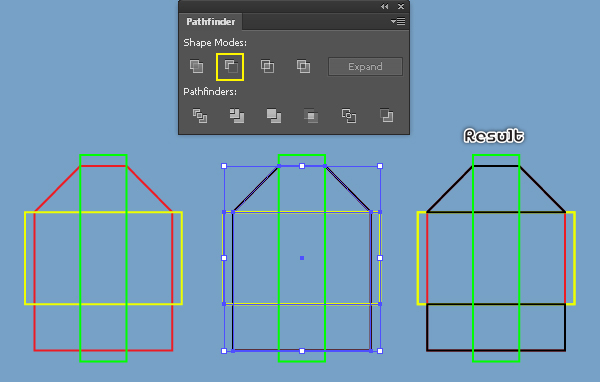Open the Pathfinder panel flyout menu
600x382 pixels.
pos(398,21)
